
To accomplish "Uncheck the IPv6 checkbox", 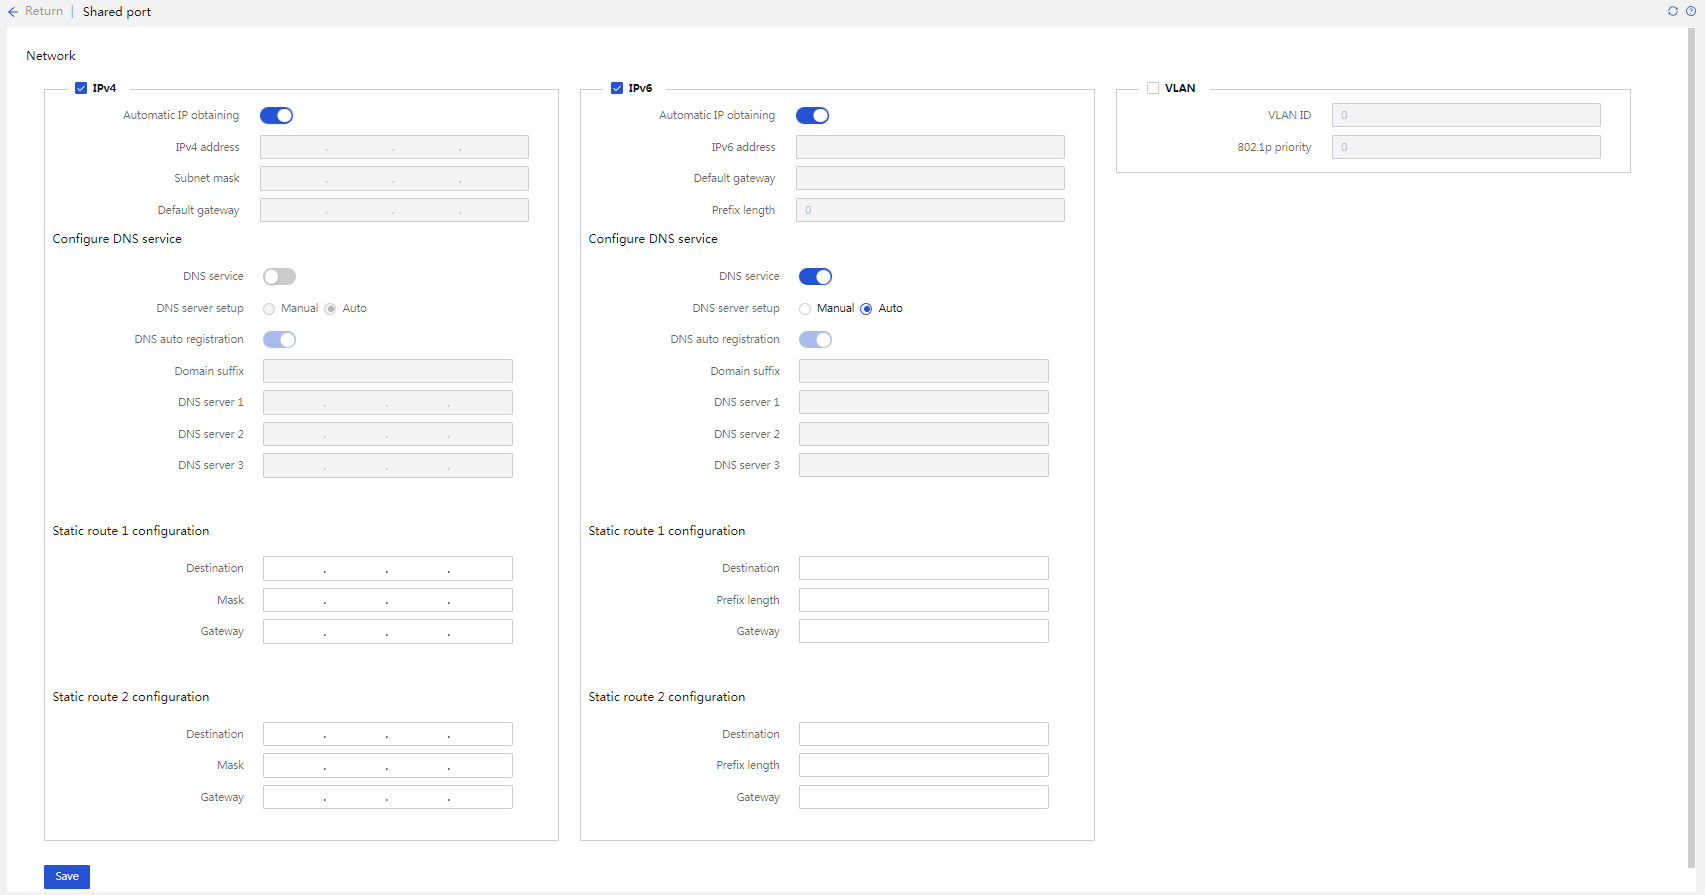I will 617,88.
